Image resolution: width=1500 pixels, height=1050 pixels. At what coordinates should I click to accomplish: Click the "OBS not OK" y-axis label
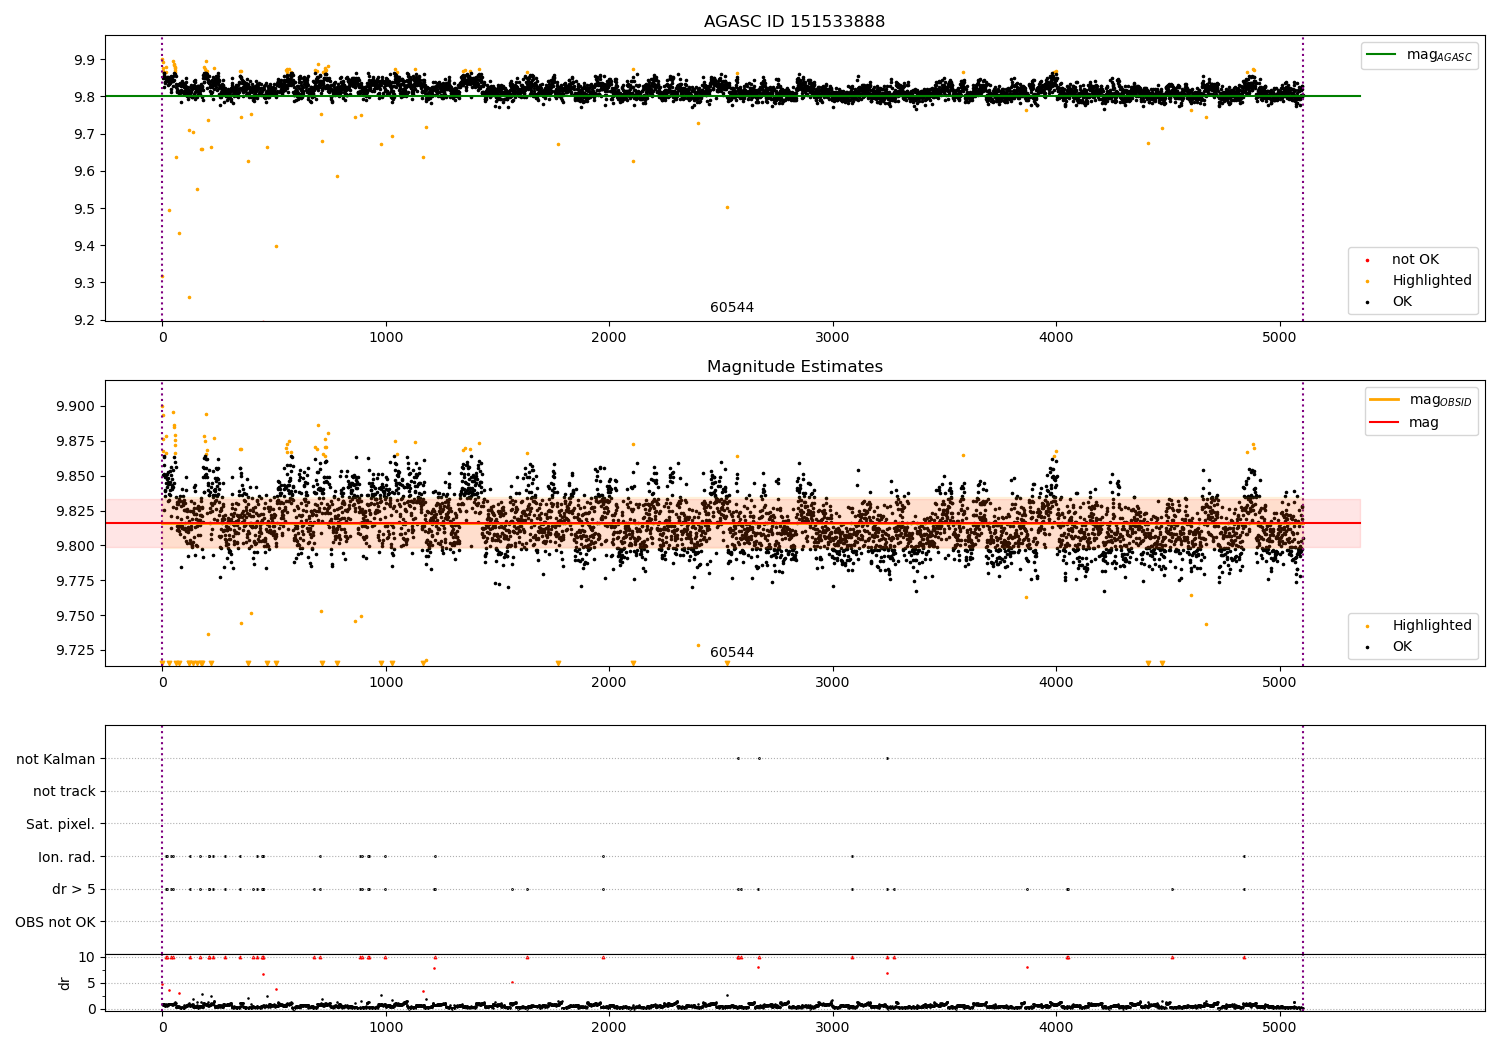(x=55, y=922)
